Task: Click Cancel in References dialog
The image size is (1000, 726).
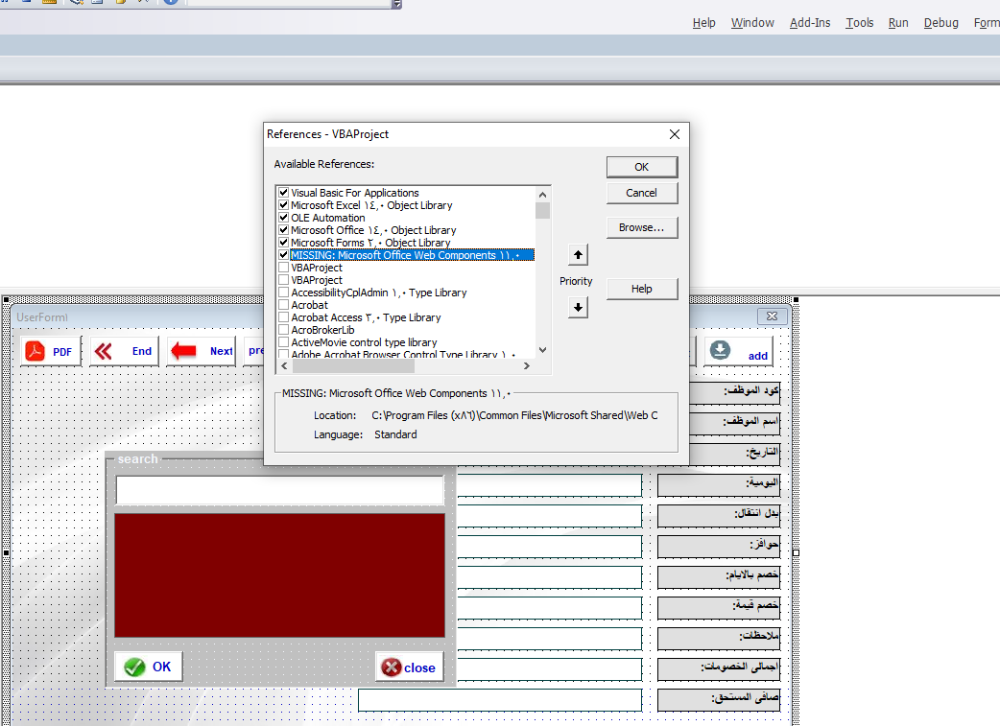Action: (x=642, y=193)
